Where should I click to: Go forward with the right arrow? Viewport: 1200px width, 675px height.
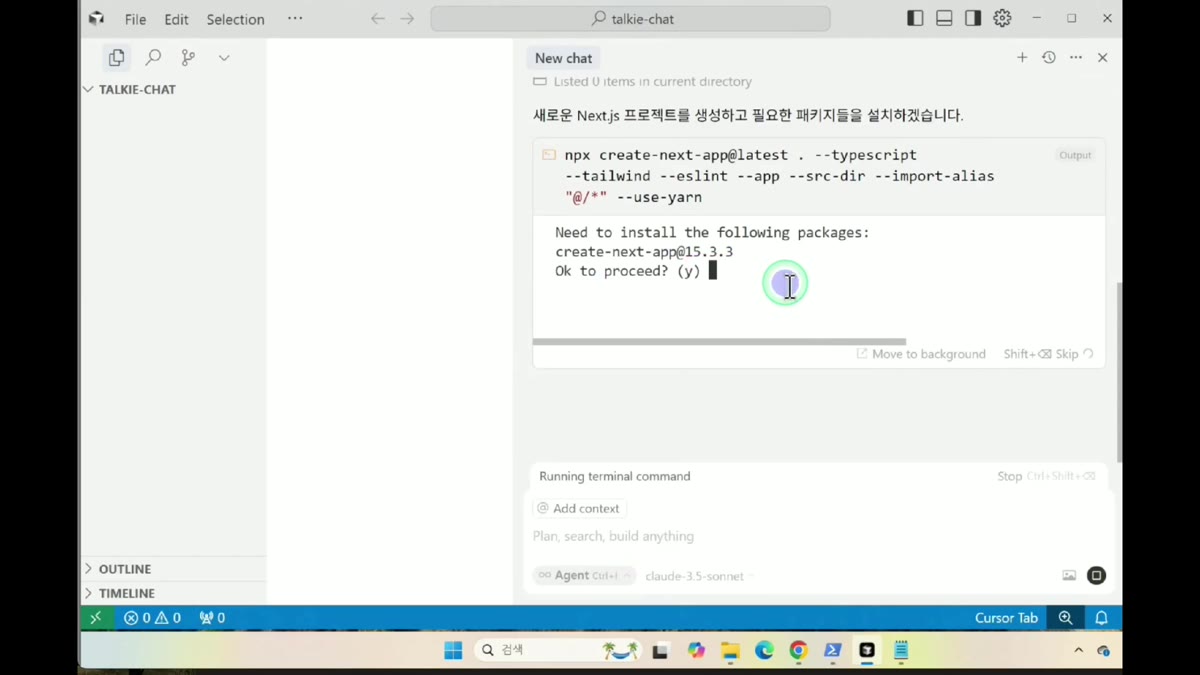tap(407, 19)
